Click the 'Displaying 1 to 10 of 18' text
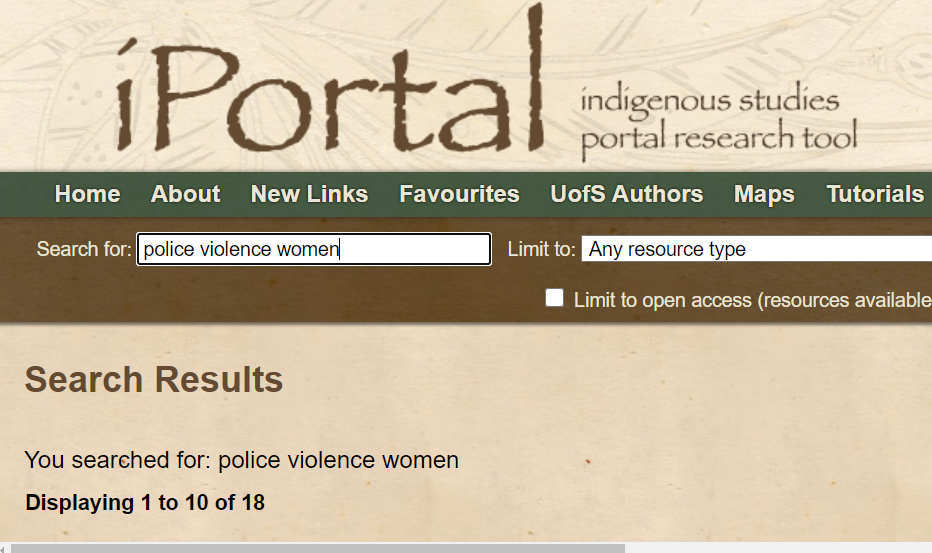 click(x=145, y=502)
